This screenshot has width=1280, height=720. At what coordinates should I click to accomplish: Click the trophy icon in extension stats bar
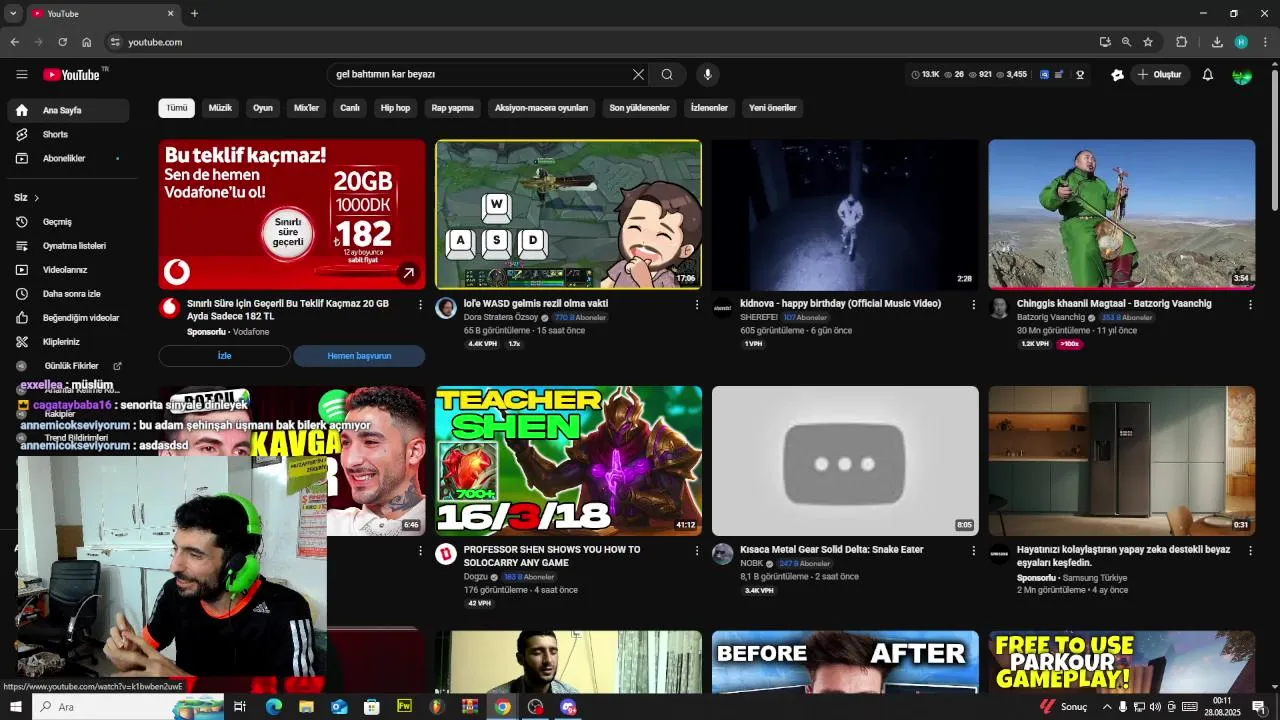tap(1080, 74)
